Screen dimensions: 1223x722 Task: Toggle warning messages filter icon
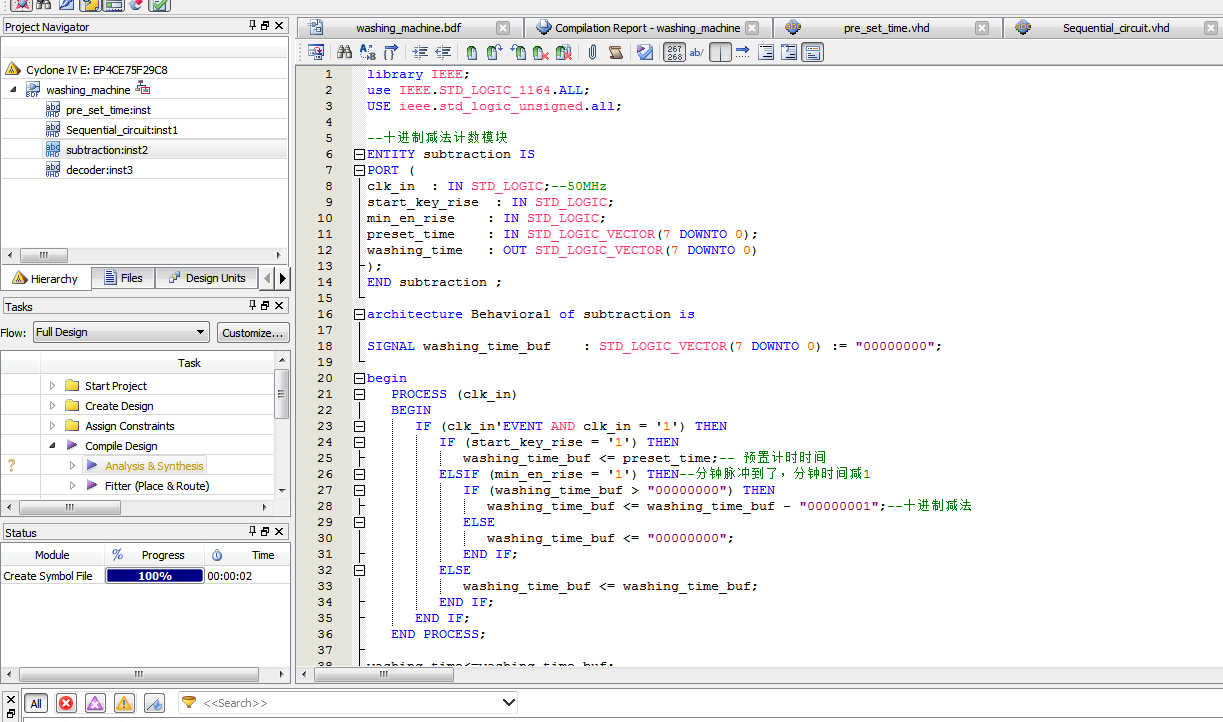(x=124, y=703)
